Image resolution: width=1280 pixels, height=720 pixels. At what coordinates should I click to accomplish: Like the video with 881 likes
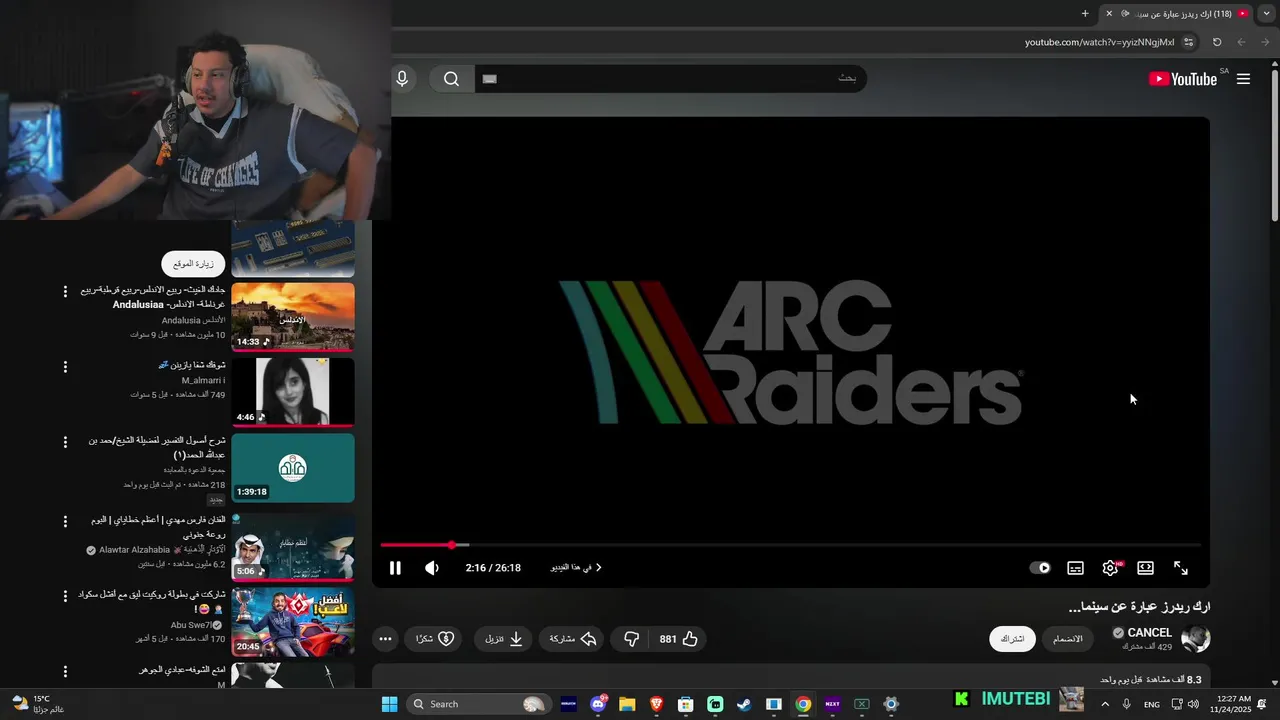tap(678, 639)
